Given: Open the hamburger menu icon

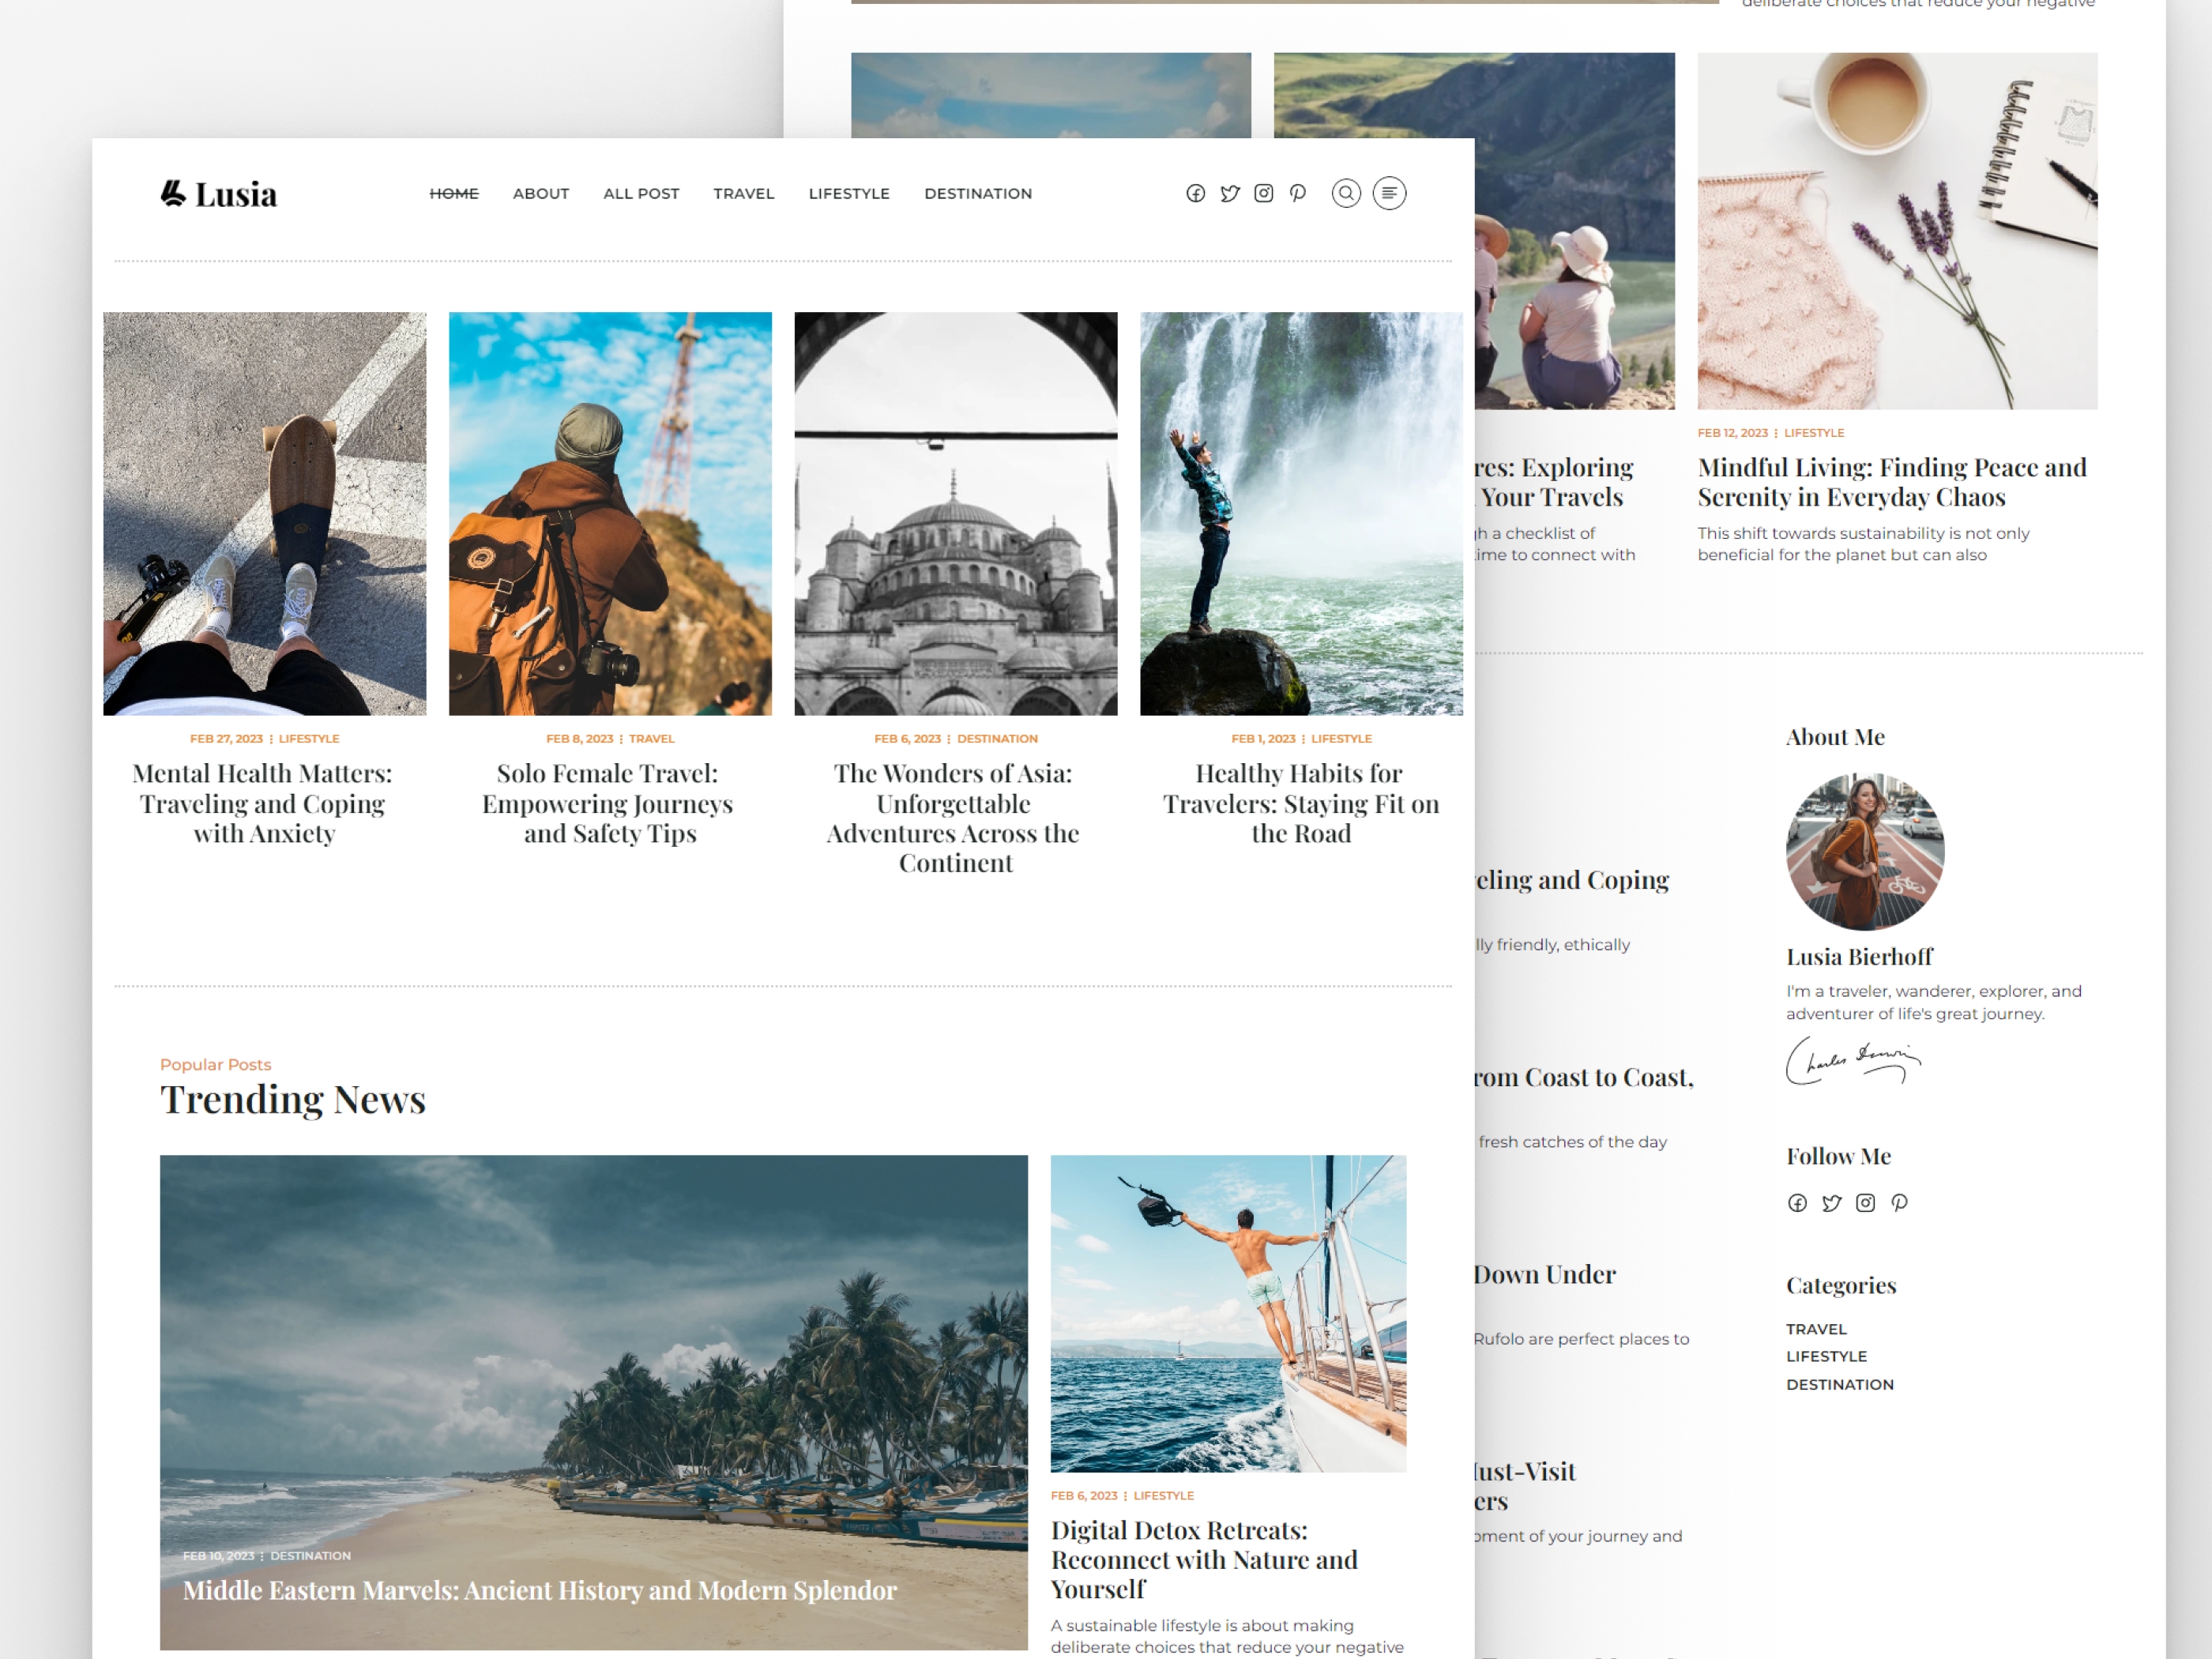Looking at the screenshot, I should 1390,194.
